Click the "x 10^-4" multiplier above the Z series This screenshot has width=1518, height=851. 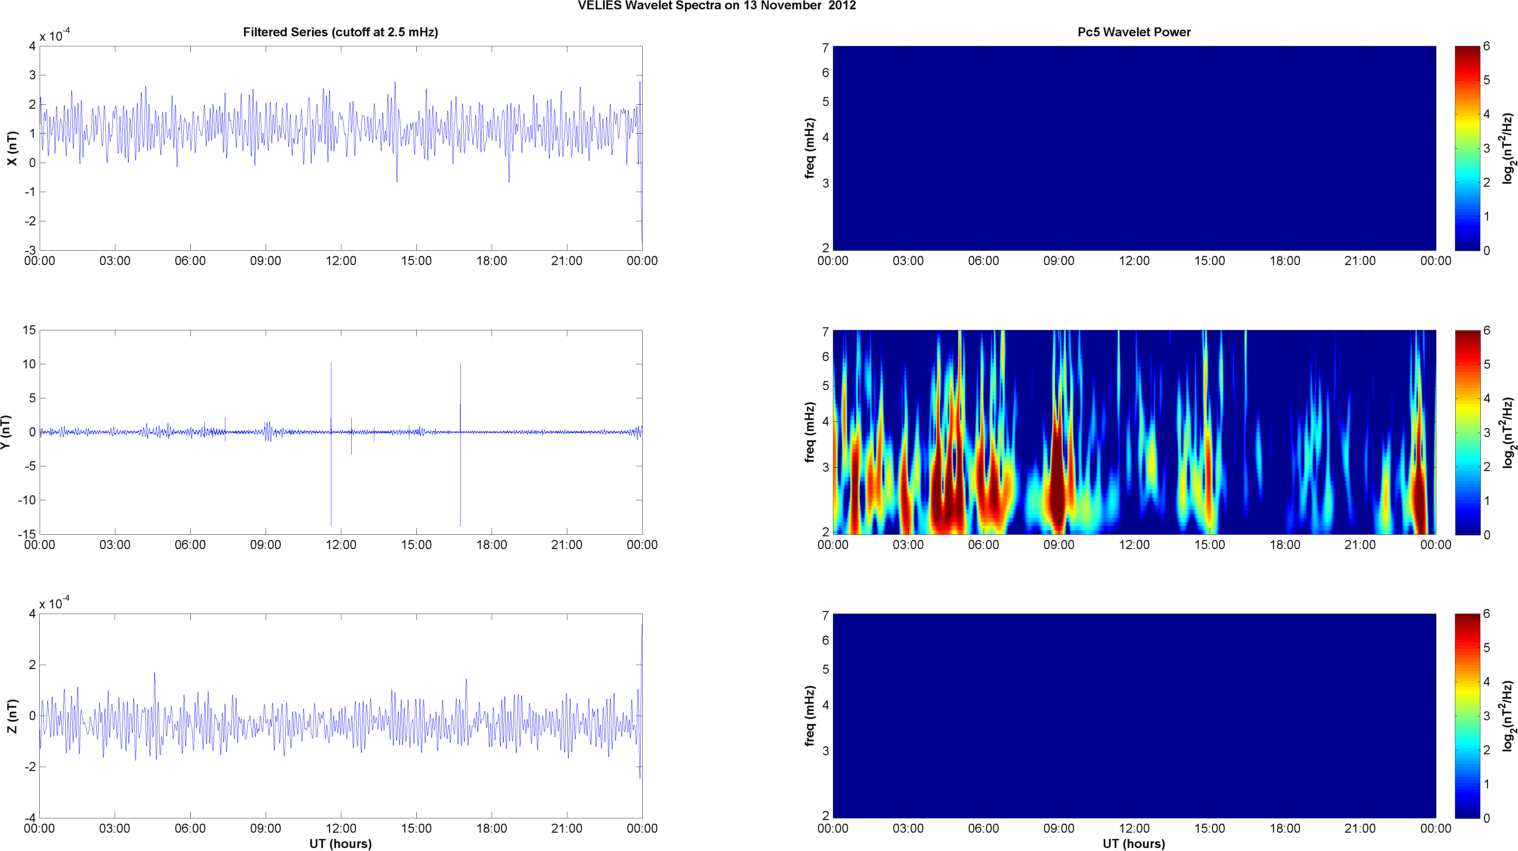(55, 603)
